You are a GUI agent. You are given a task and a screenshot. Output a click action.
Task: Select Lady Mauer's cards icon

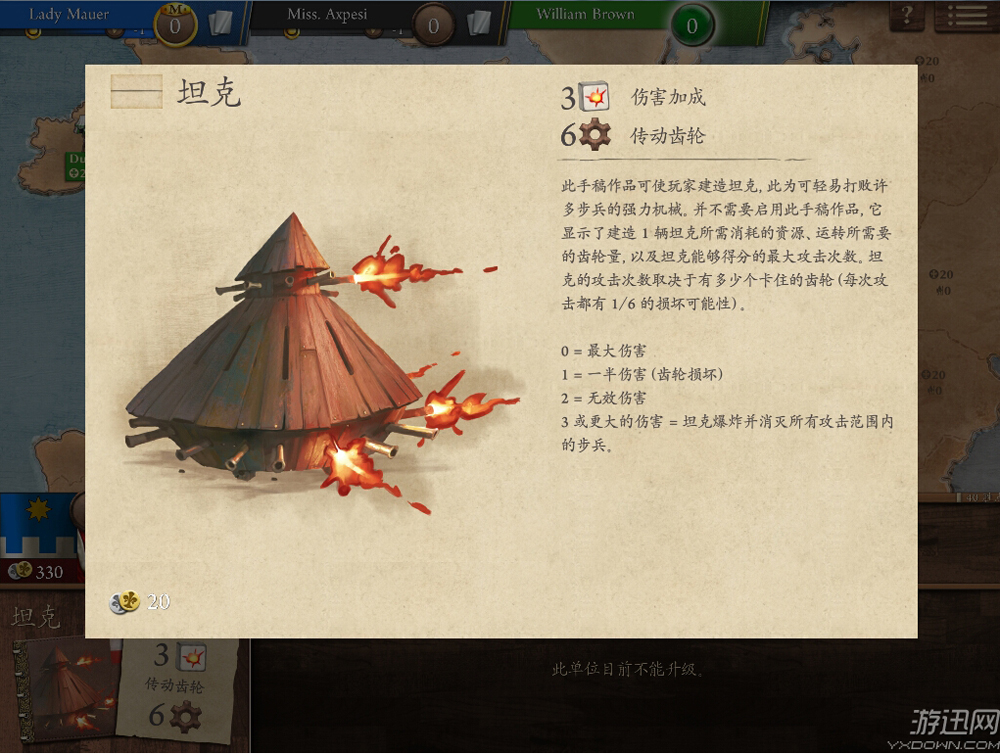[x=219, y=24]
